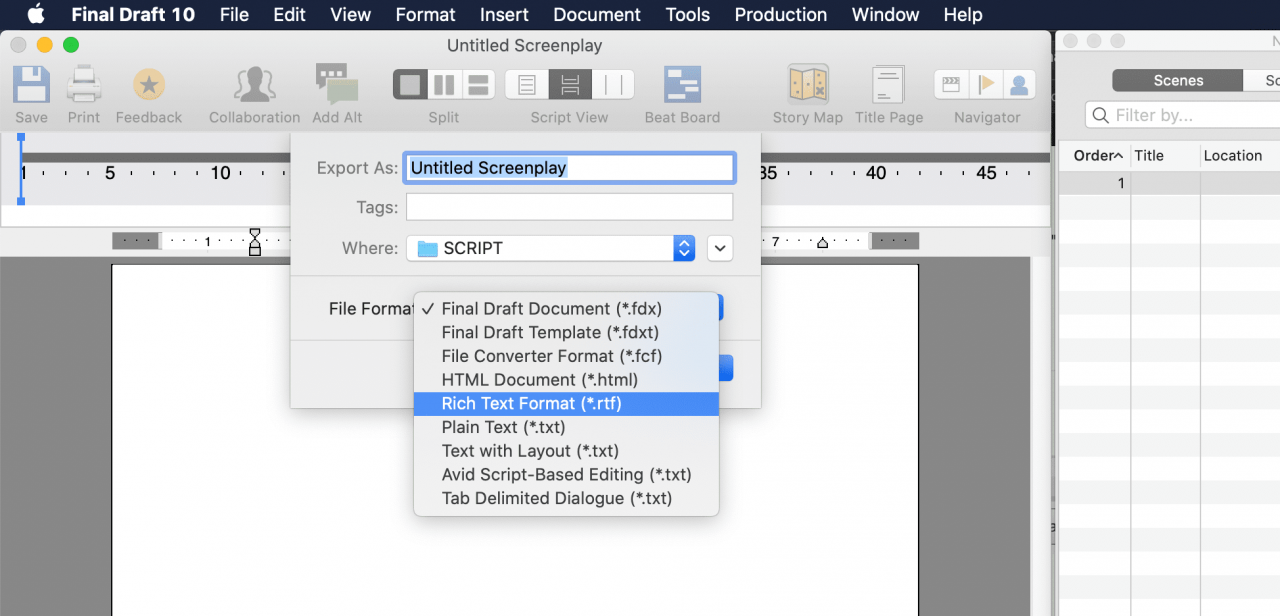The width and height of the screenshot is (1280, 616).
Task: Toggle the single pane Split view button
Action: [x=410, y=85]
